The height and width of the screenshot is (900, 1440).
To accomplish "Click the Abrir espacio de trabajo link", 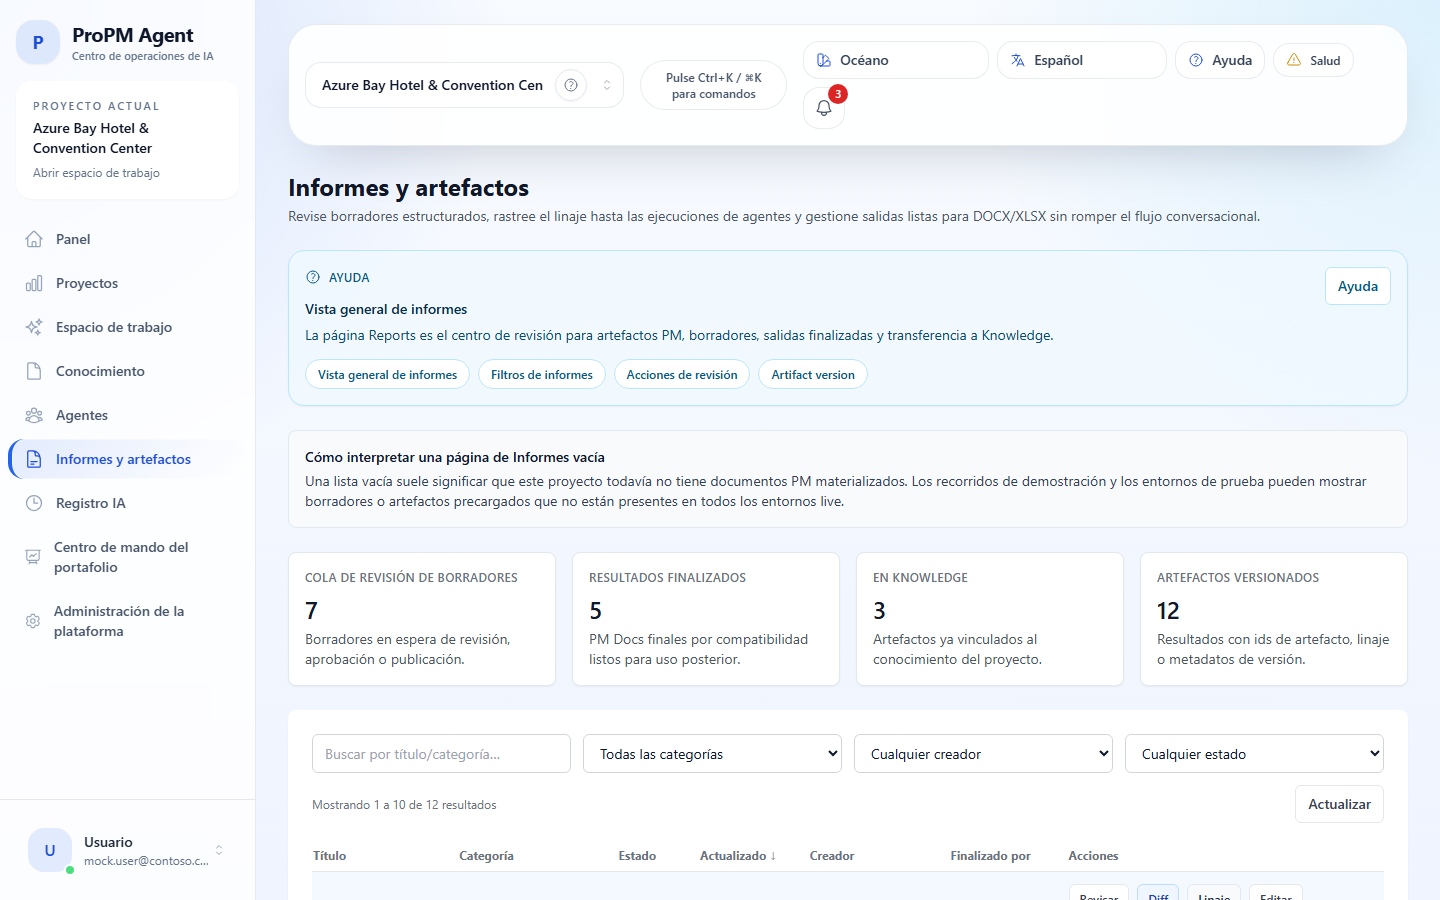I will tap(96, 173).
